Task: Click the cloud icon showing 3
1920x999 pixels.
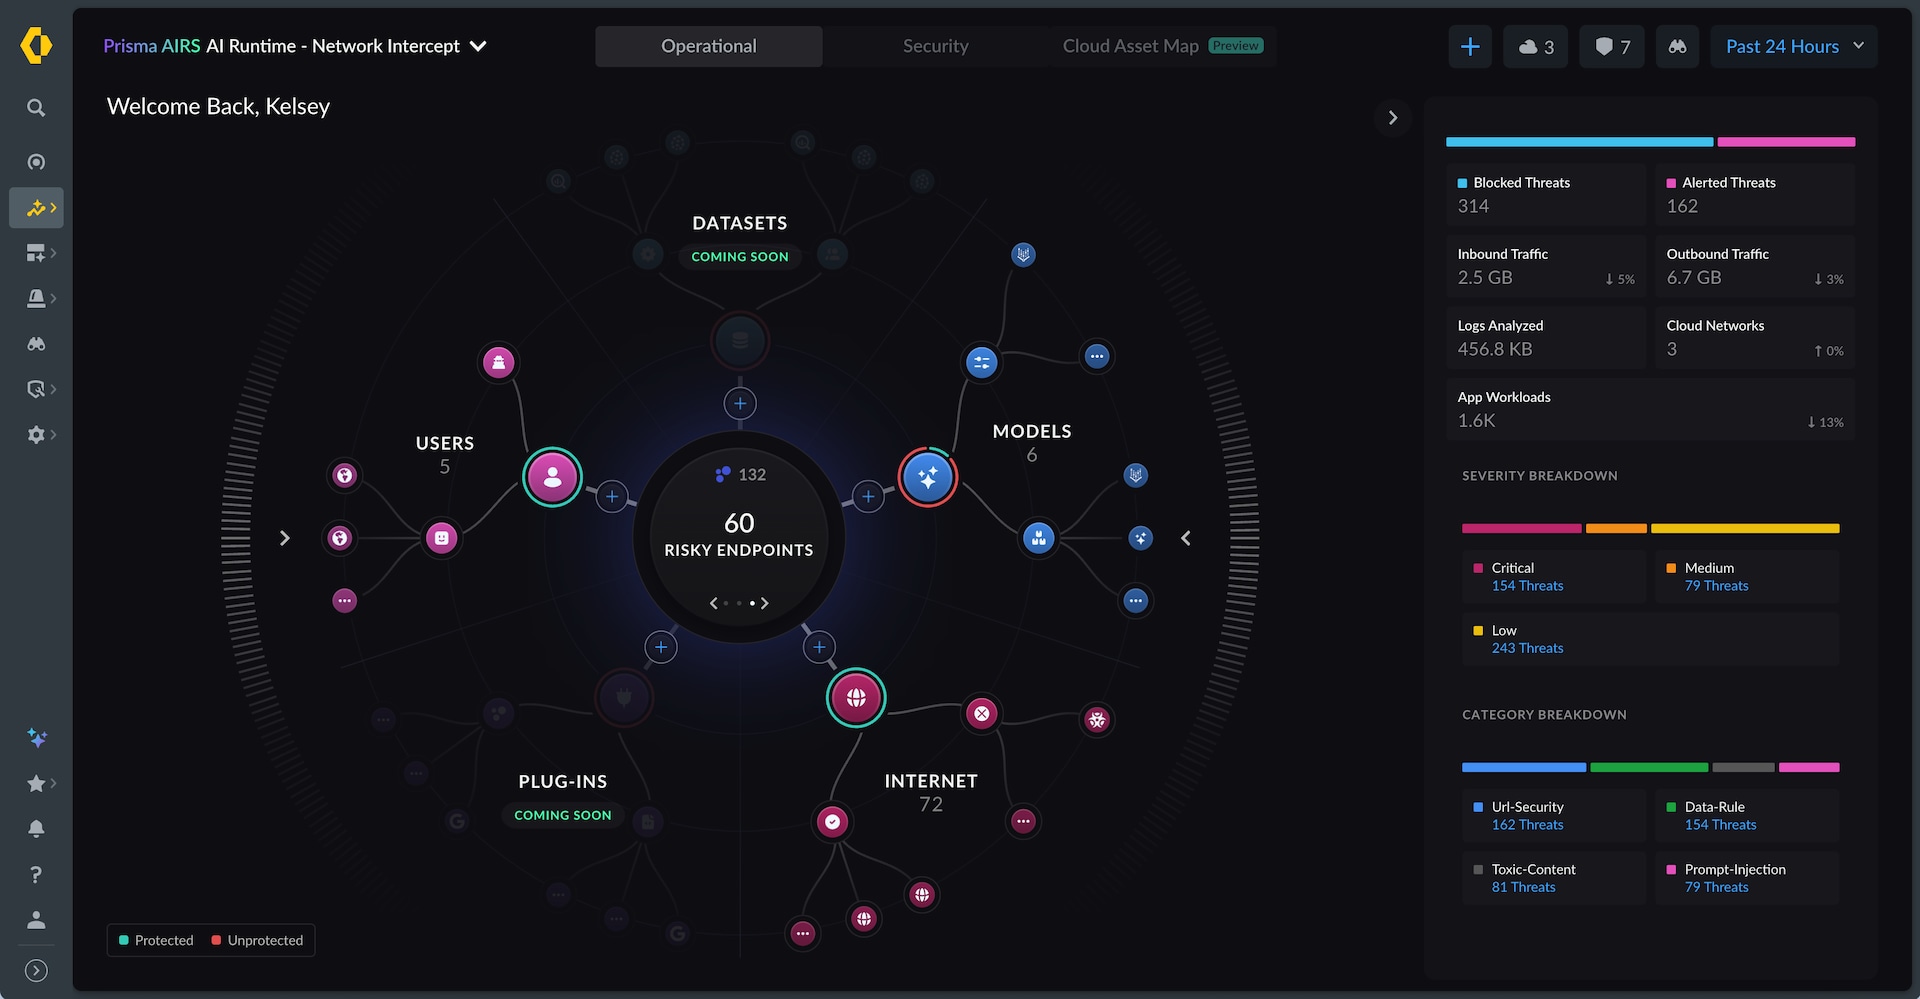Action: [x=1535, y=46]
